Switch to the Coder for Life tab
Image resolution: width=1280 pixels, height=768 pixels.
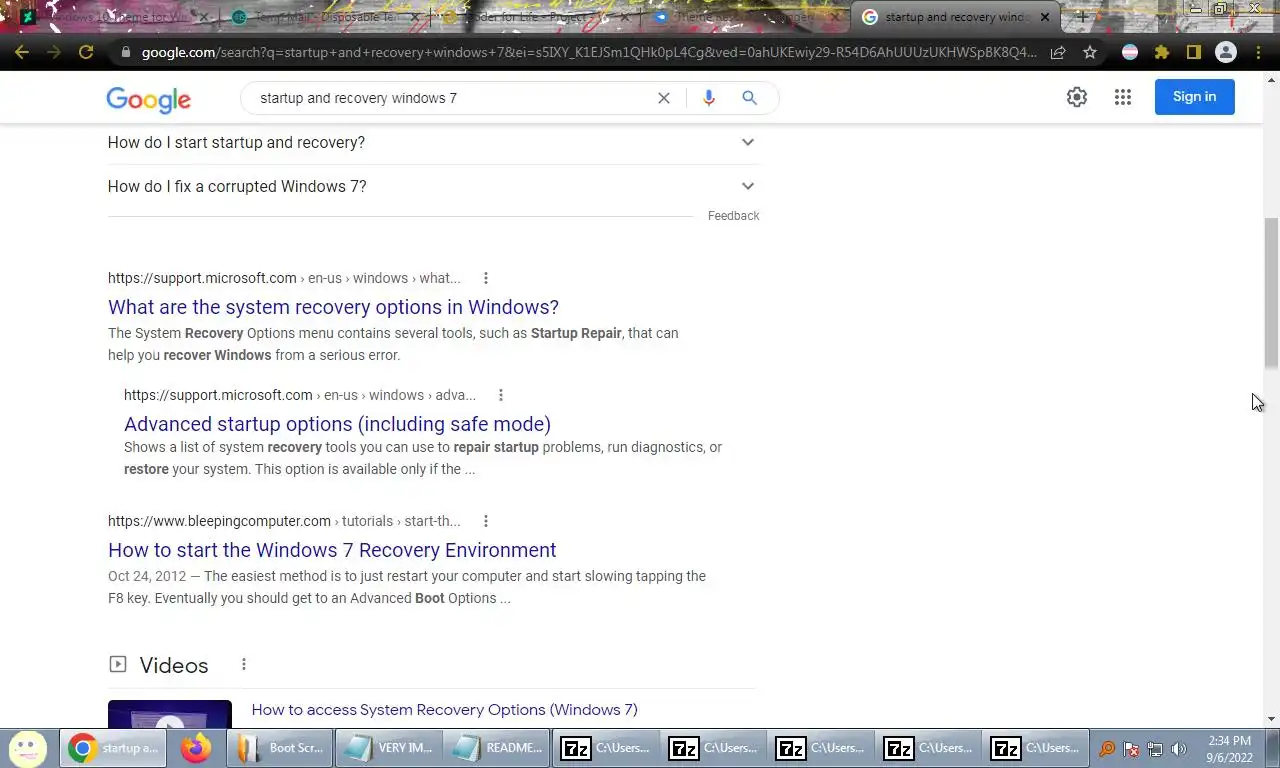coord(535,17)
